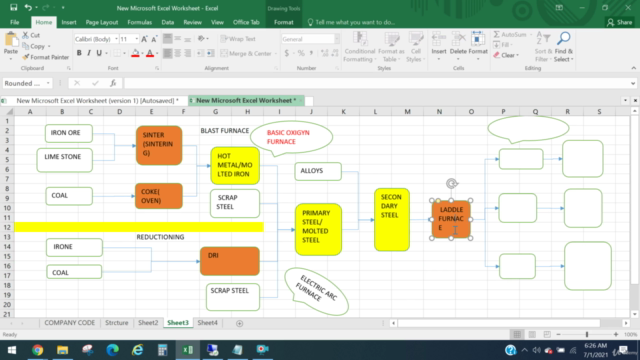Image resolution: width=640 pixels, height=360 pixels.
Task: Click zoom in plus button
Action: click(616, 334)
